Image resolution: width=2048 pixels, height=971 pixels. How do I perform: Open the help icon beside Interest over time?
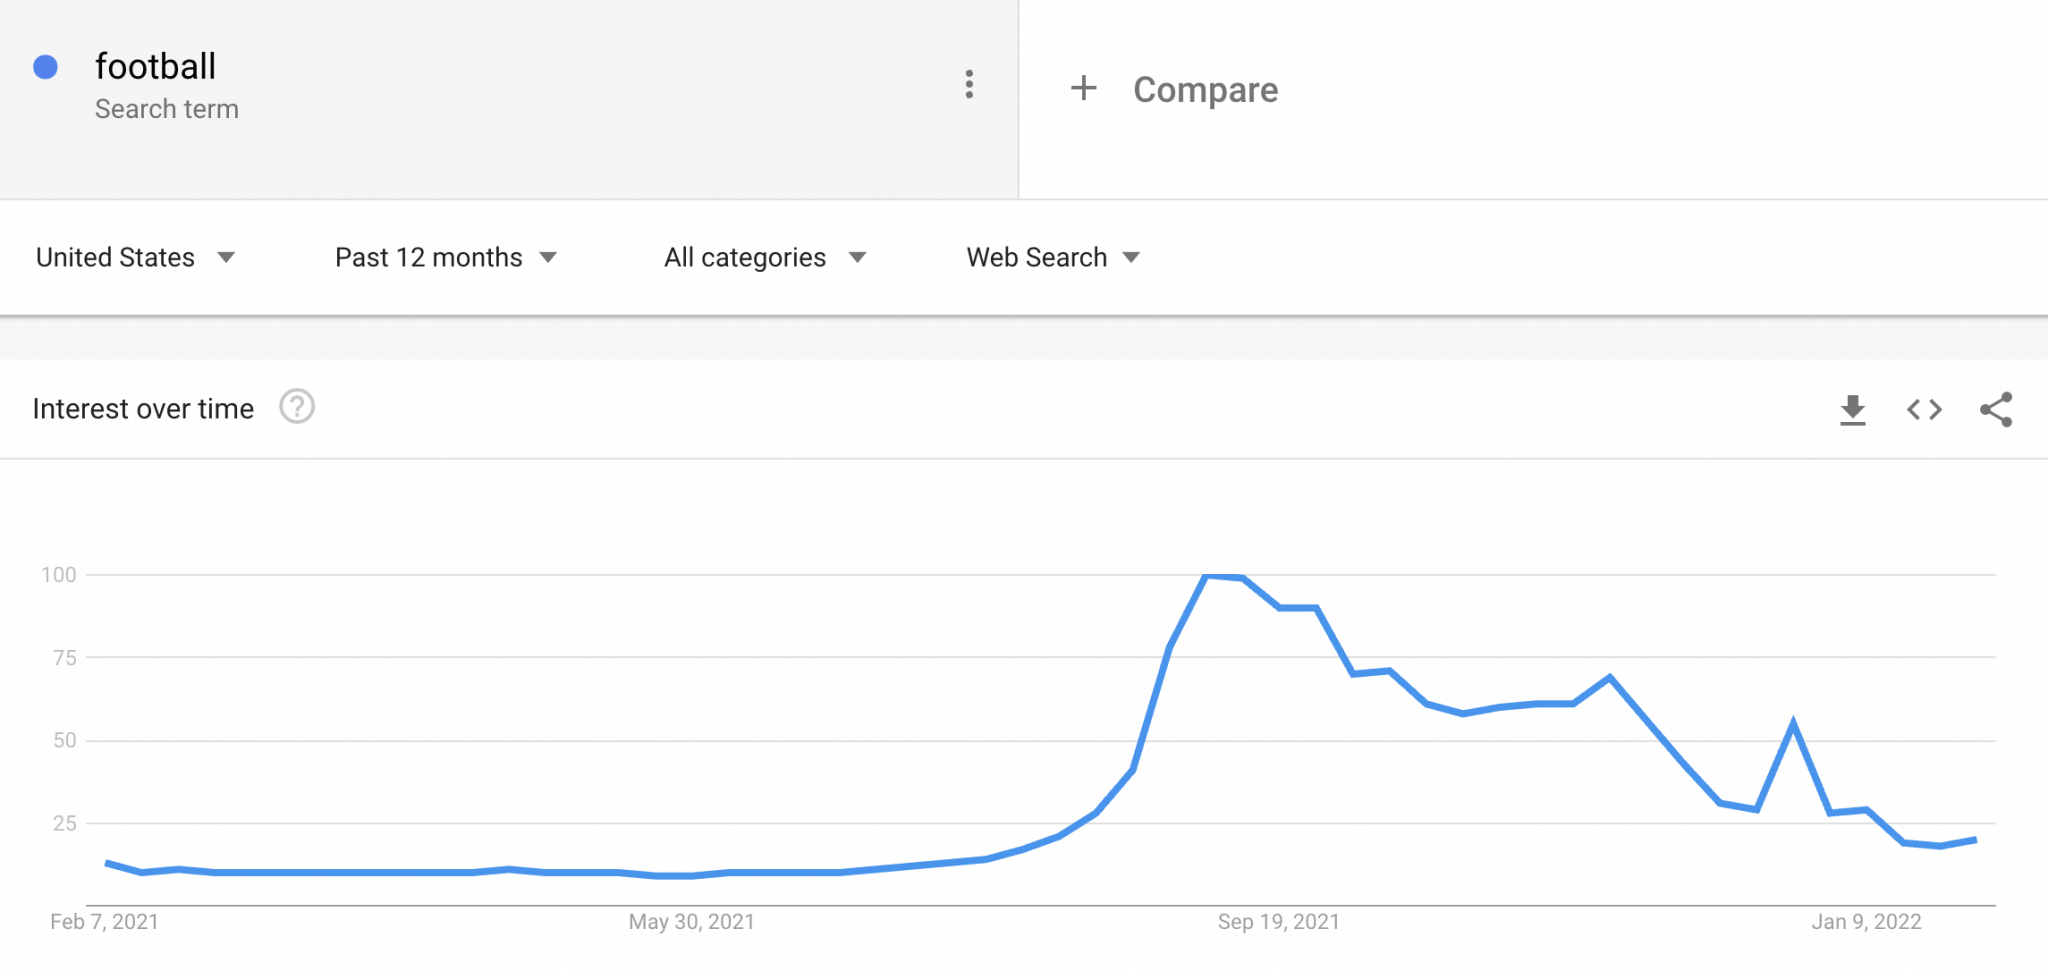click(x=297, y=407)
